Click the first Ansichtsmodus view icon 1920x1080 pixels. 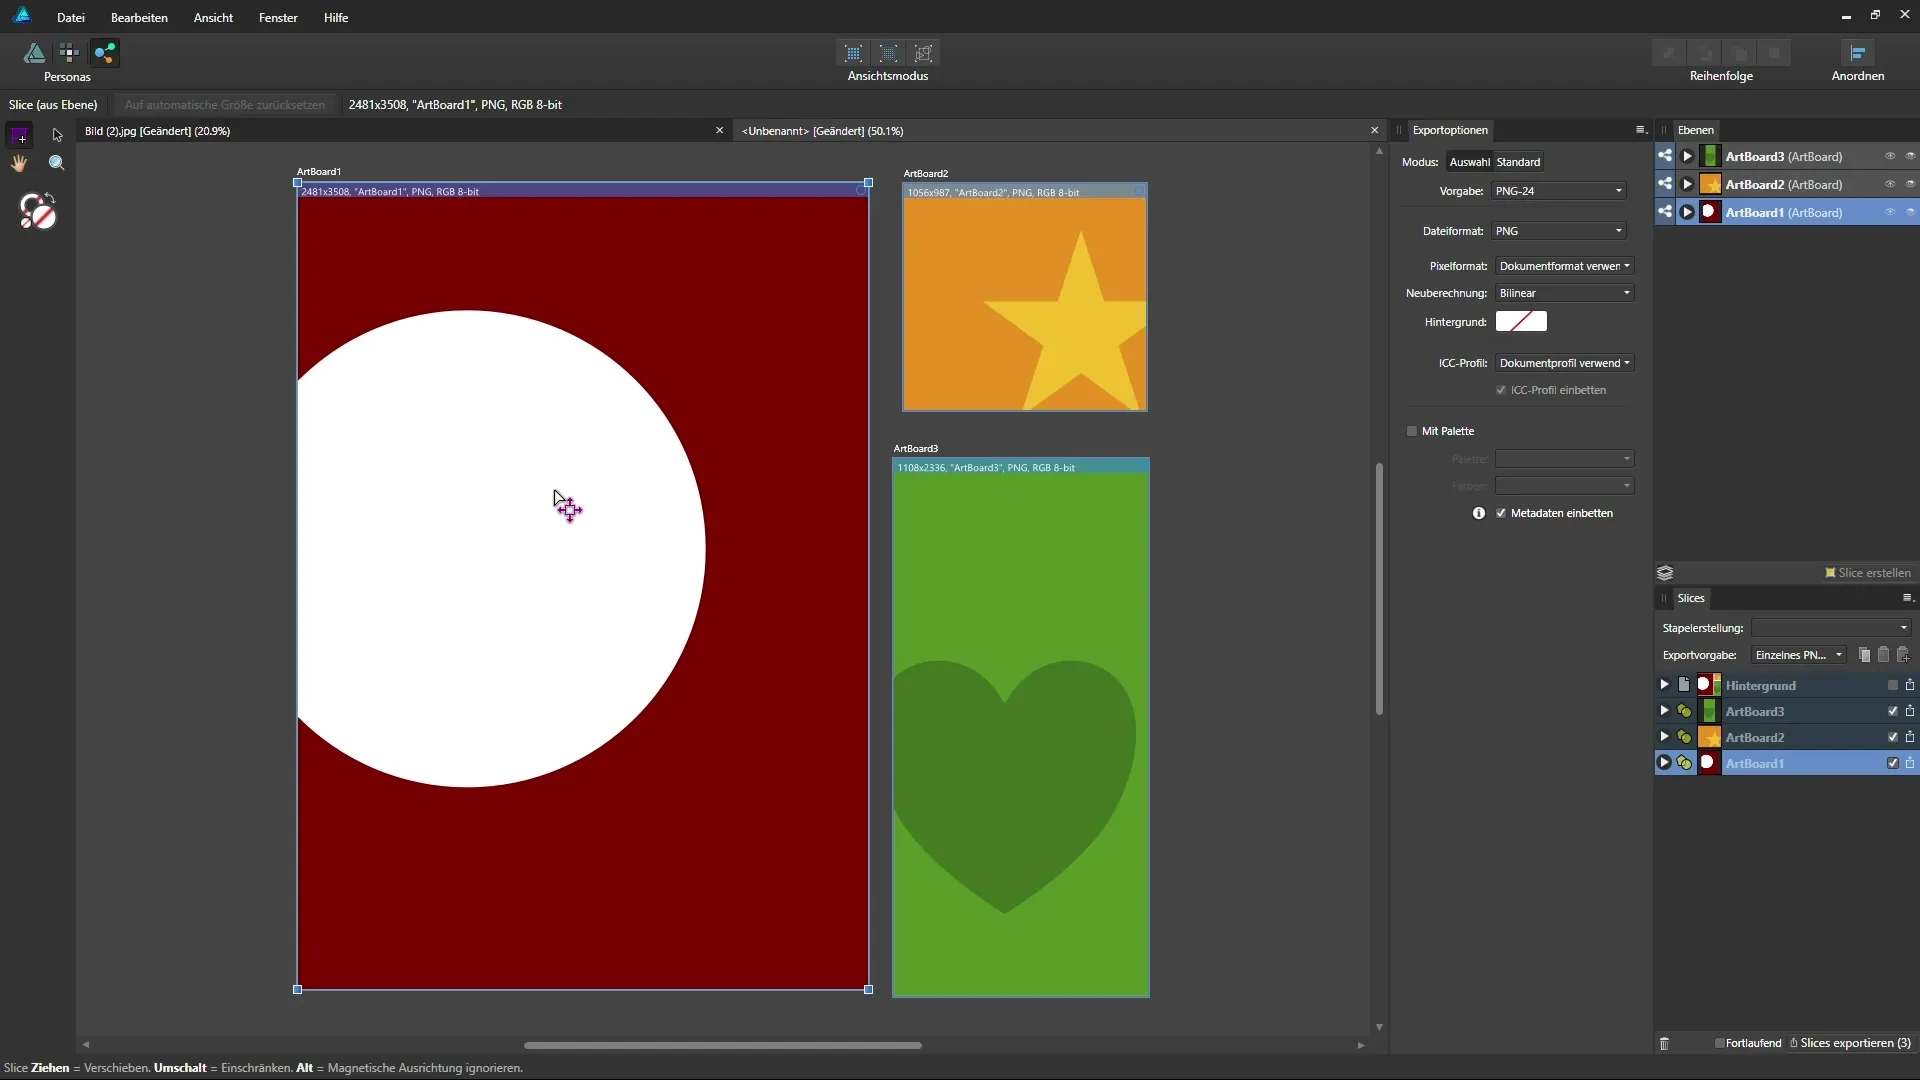(853, 53)
